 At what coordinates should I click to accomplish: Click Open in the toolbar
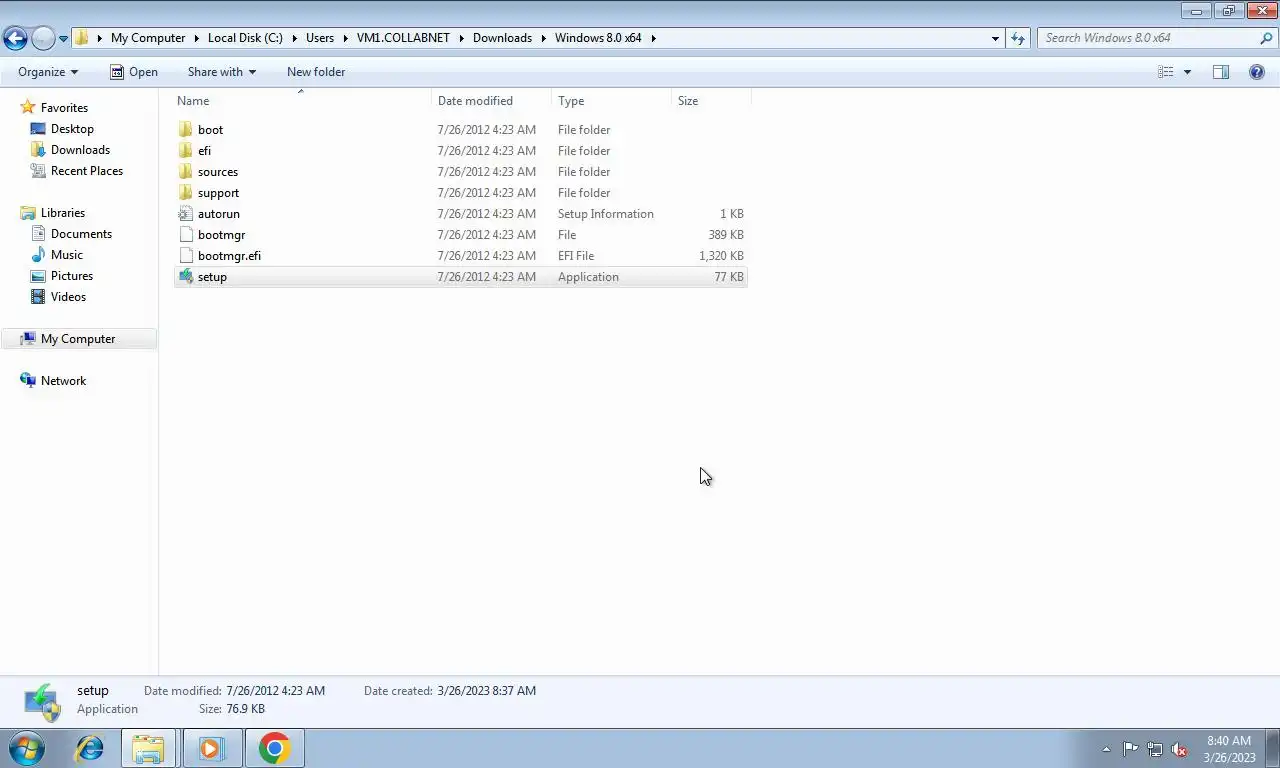point(134,72)
